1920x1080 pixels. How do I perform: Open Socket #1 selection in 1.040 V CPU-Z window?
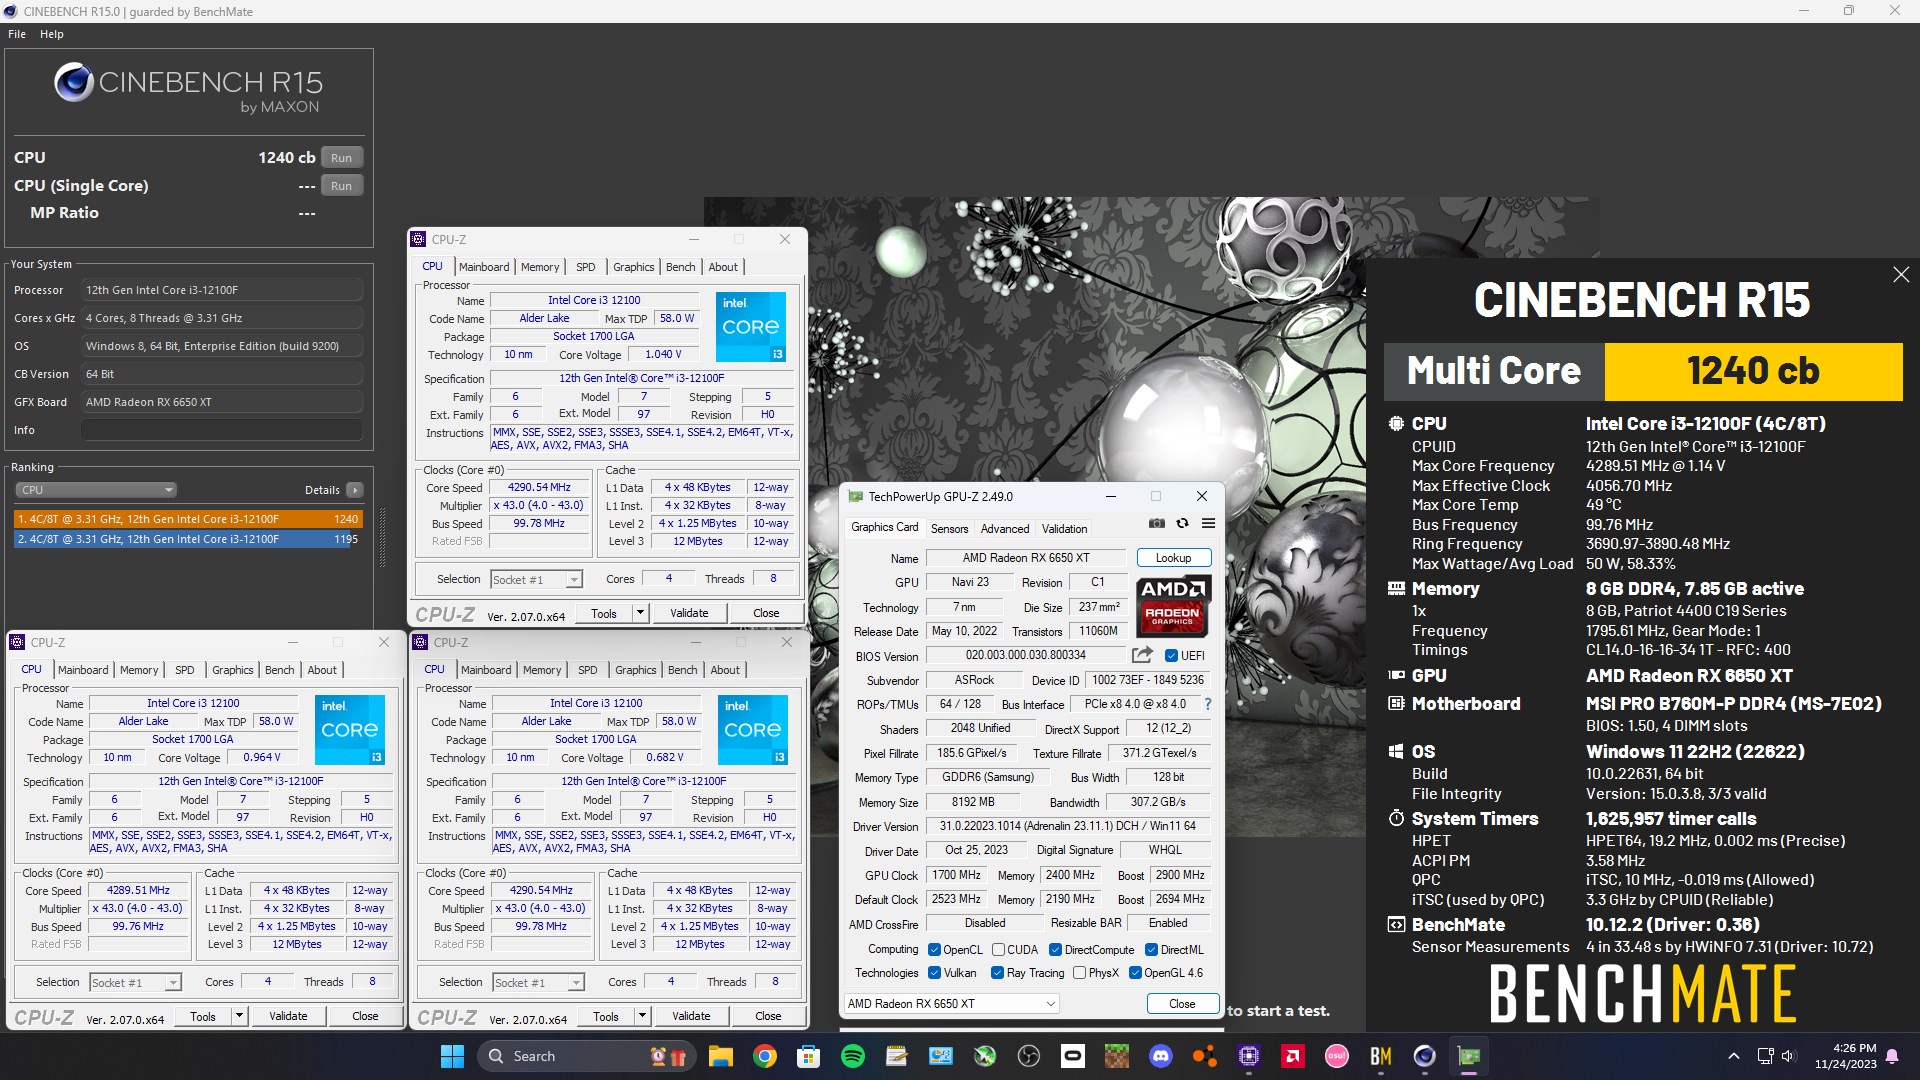tap(536, 580)
